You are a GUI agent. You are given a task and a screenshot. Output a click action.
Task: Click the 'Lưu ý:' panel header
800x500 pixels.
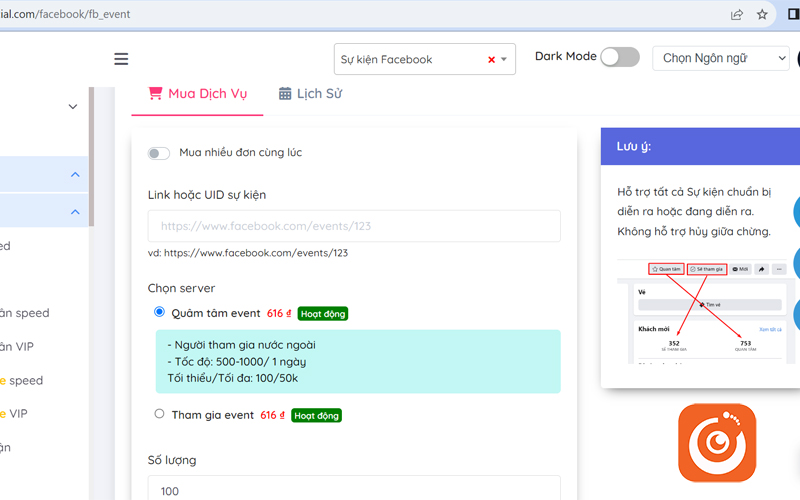701,146
